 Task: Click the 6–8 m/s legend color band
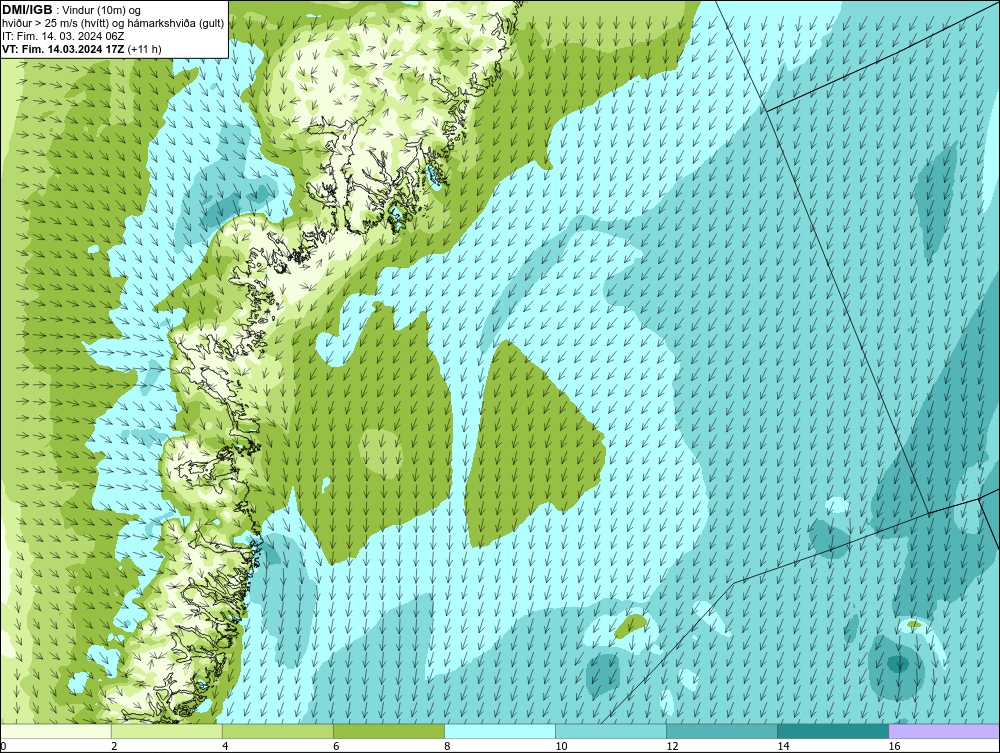[389, 731]
